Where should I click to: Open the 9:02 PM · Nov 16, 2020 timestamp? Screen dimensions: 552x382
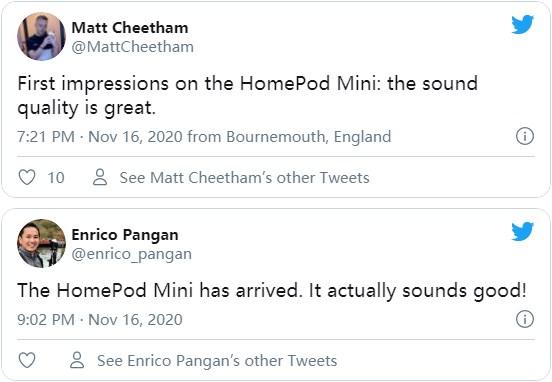click(100, 320)
